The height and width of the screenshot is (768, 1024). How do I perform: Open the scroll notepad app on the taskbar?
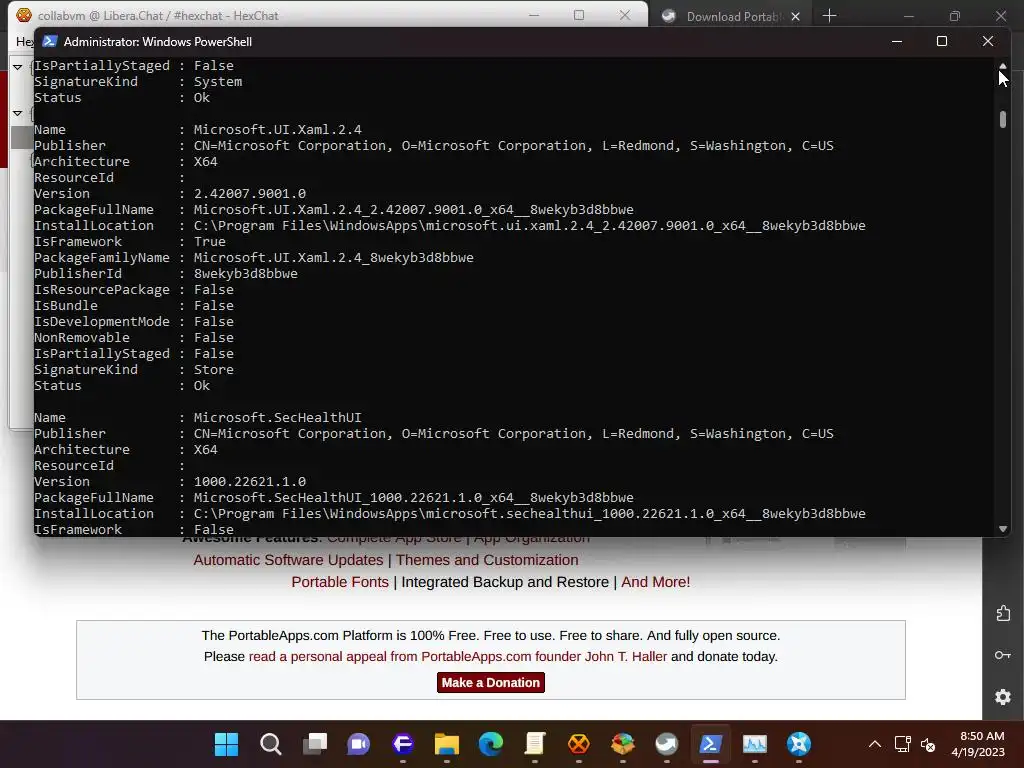[535, 744]
